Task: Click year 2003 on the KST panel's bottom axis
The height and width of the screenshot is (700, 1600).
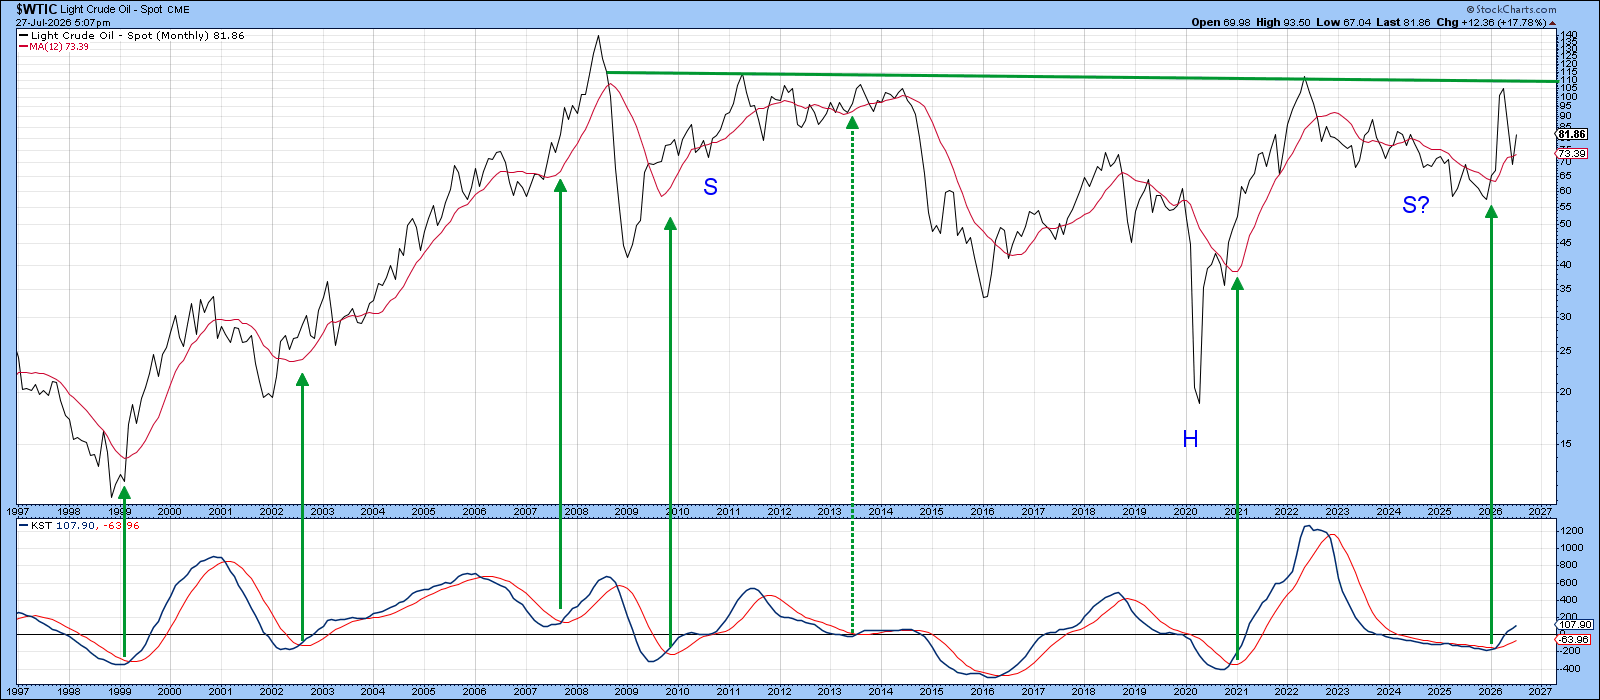Action: click(x=322, y=692)
